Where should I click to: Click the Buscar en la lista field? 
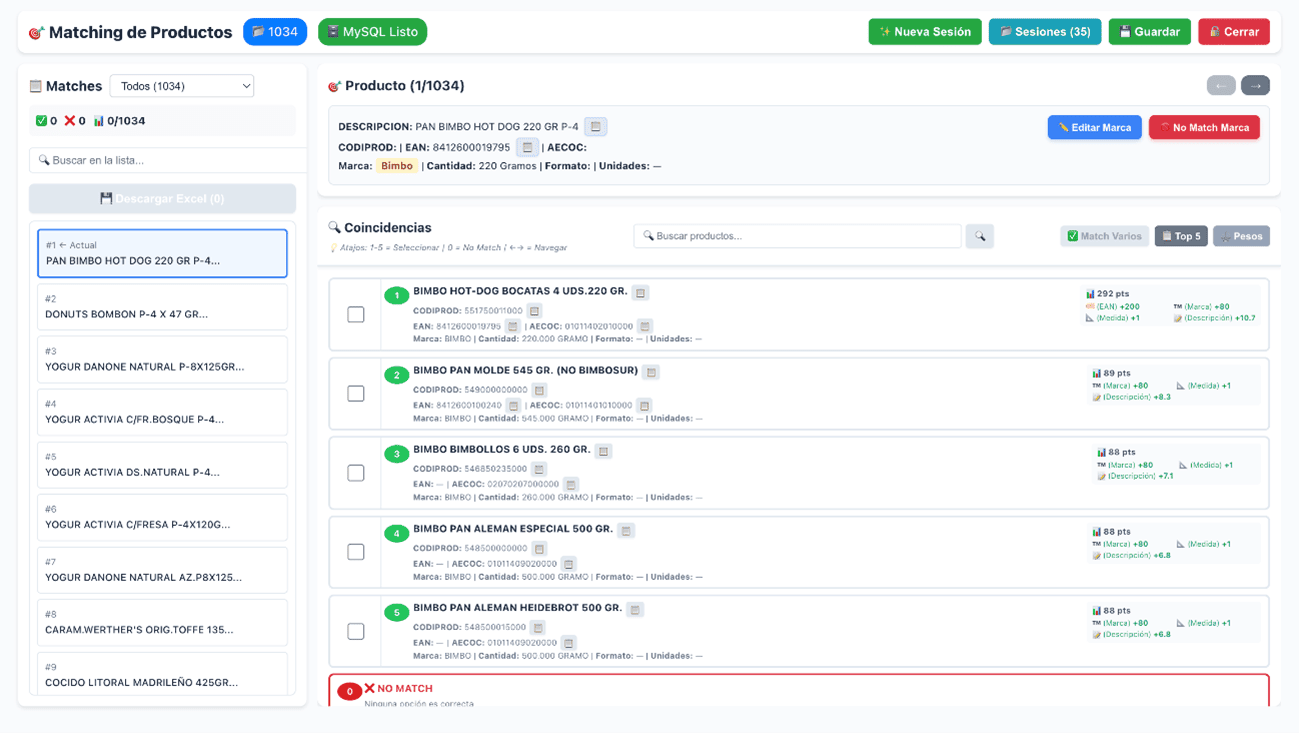click(168, 160)
